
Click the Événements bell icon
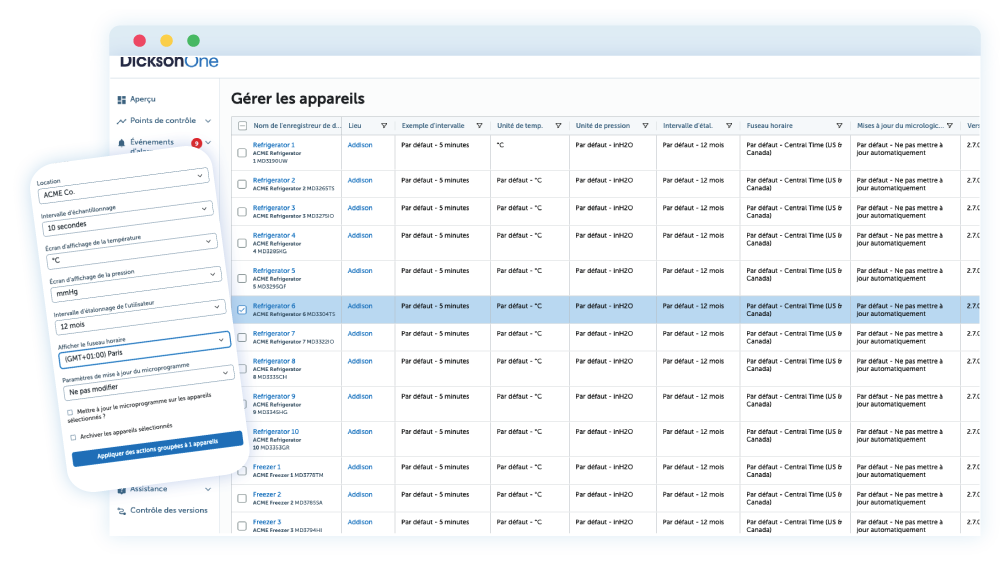(x=122, y=143)
